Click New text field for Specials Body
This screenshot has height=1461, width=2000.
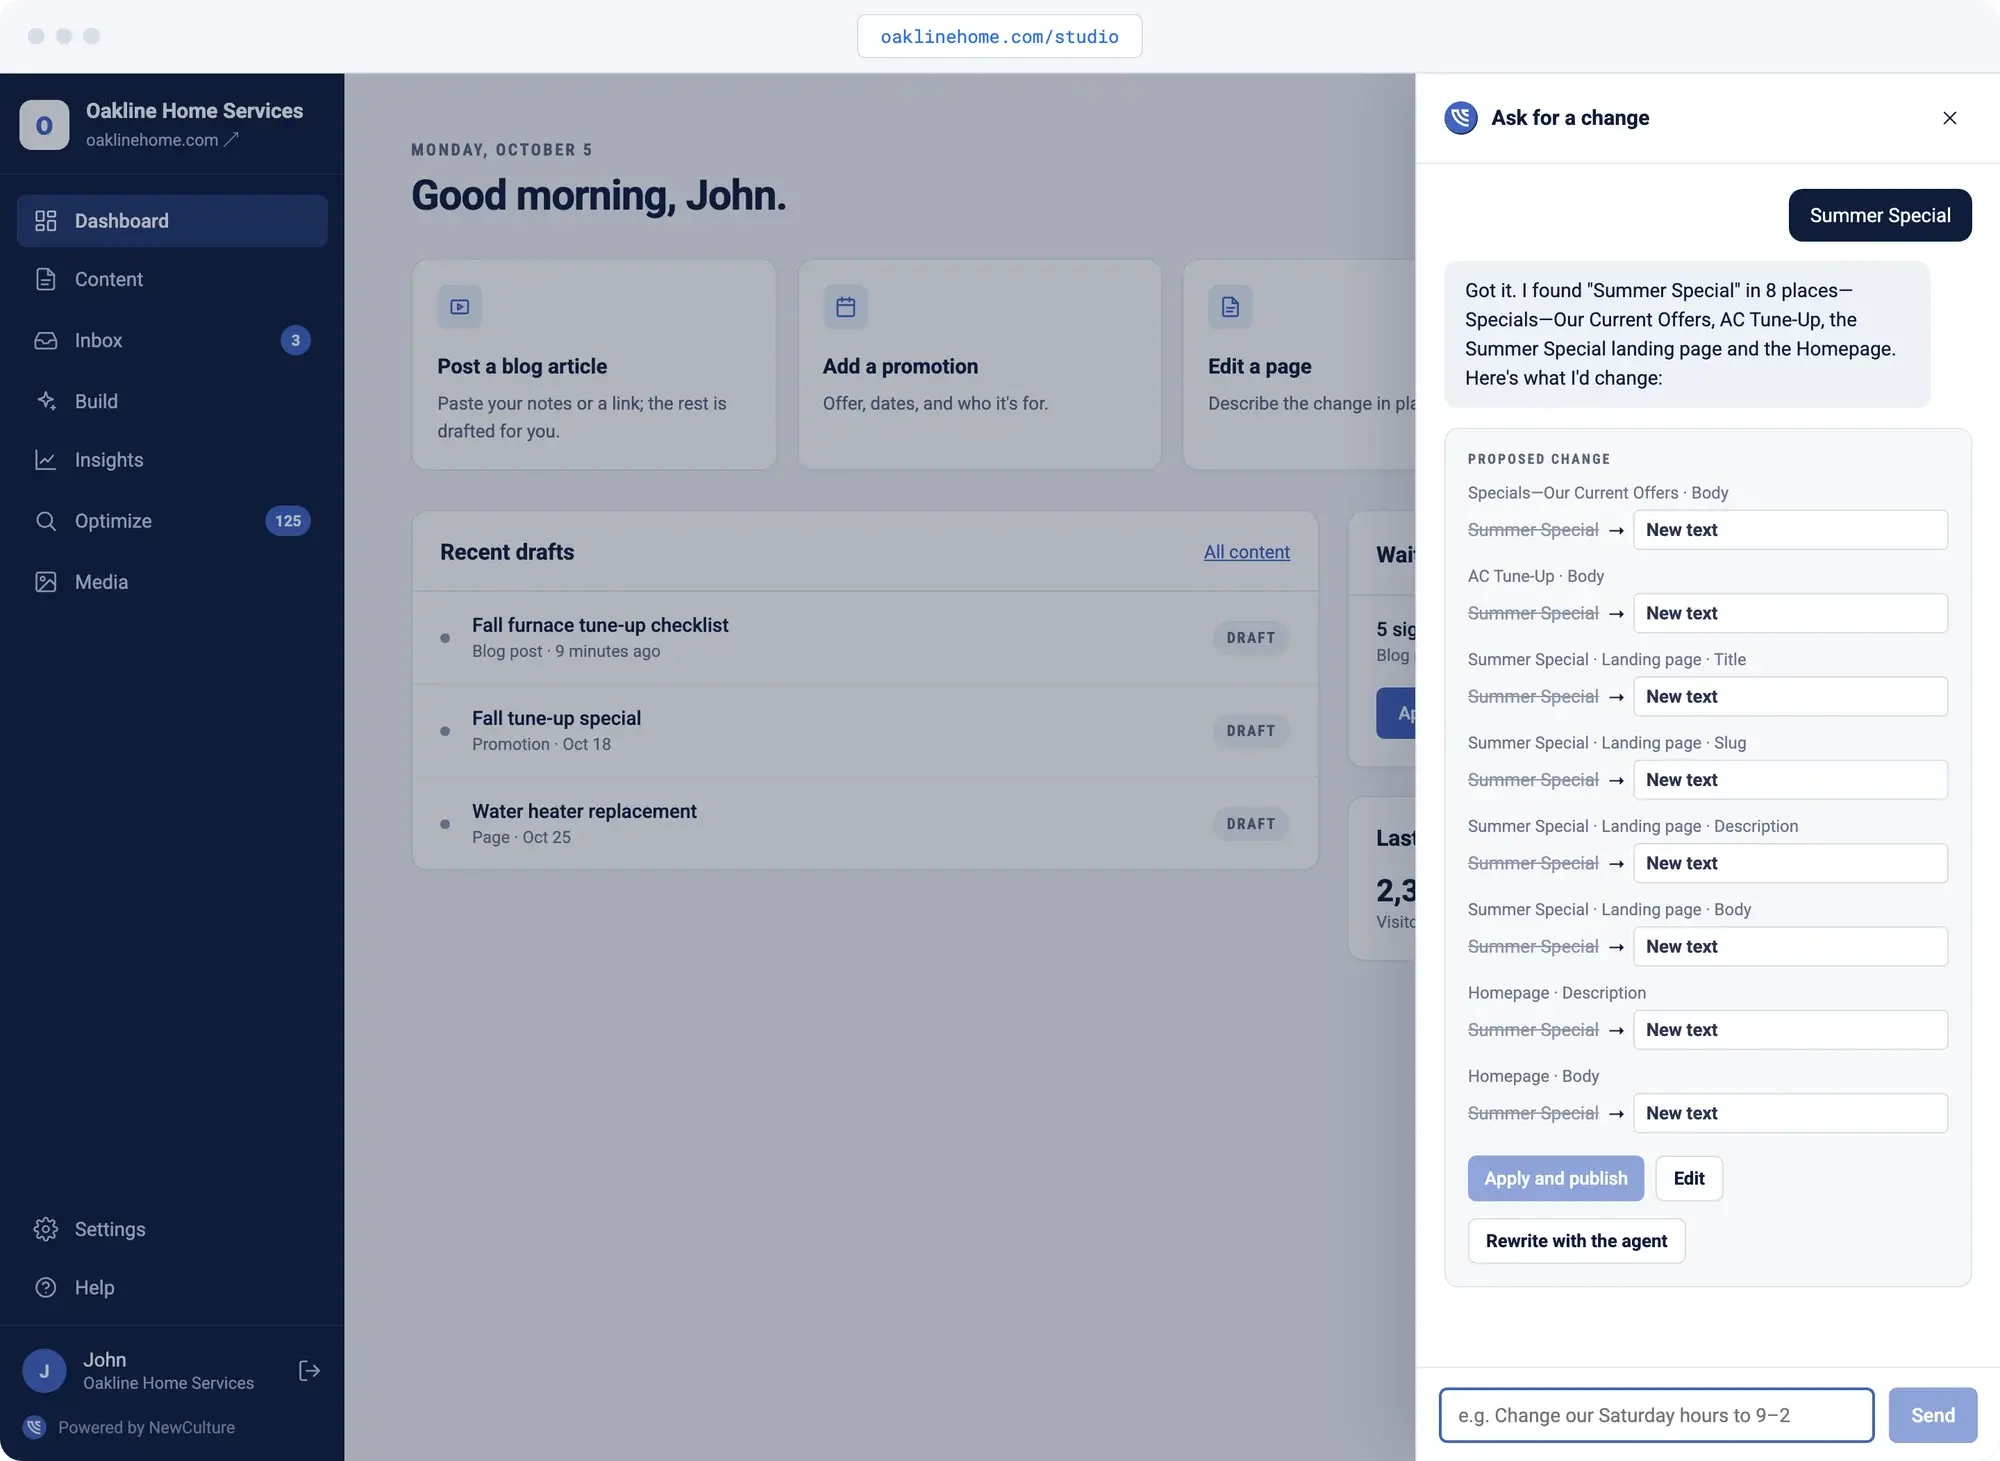[x=1790, y=530]
